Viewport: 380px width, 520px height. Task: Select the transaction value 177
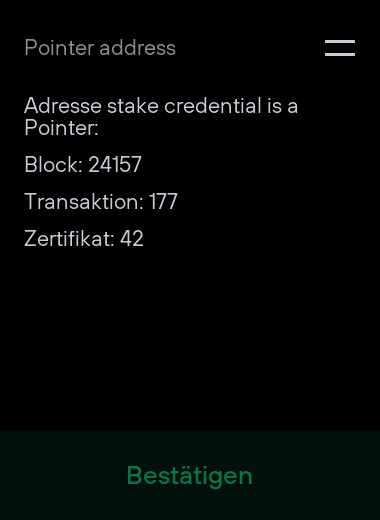(163, 201)
